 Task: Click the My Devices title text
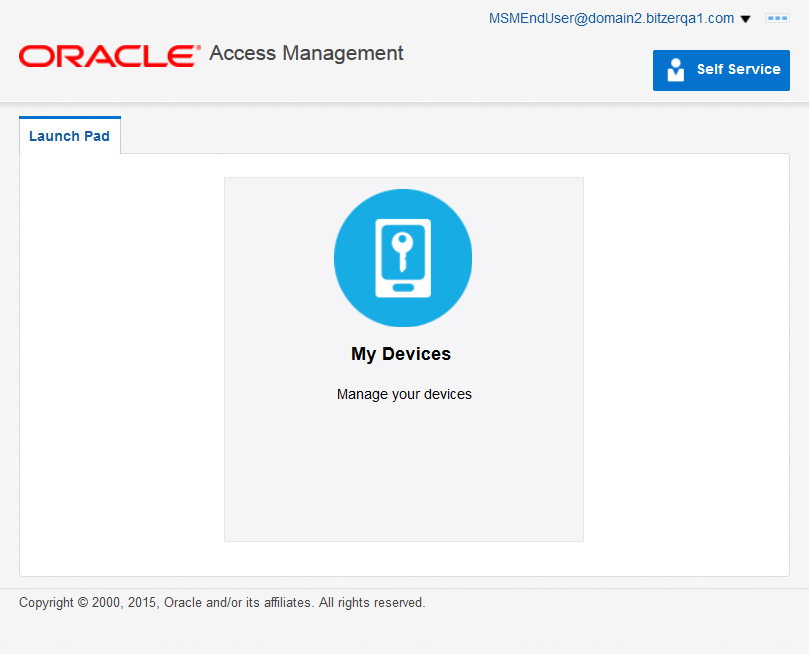coord(401,354)
